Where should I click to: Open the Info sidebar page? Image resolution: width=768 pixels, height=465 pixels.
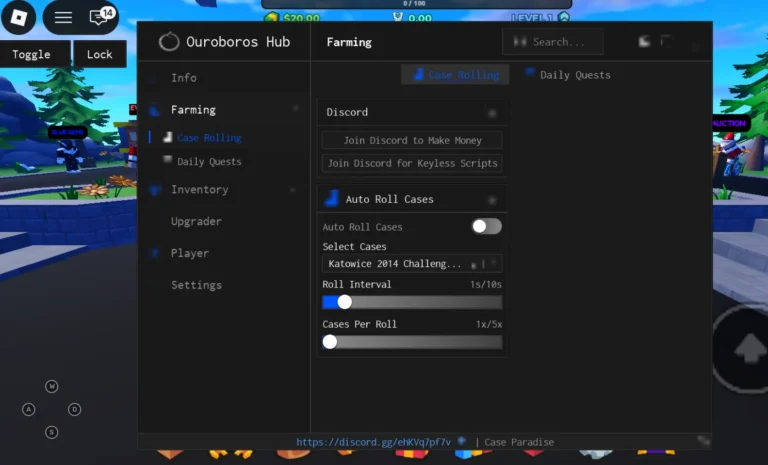point(184,78)
